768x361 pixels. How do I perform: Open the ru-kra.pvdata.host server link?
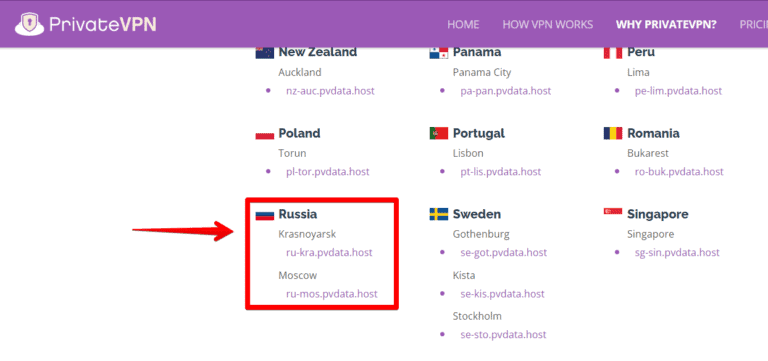pyautogui.click(x=329, y=253)
